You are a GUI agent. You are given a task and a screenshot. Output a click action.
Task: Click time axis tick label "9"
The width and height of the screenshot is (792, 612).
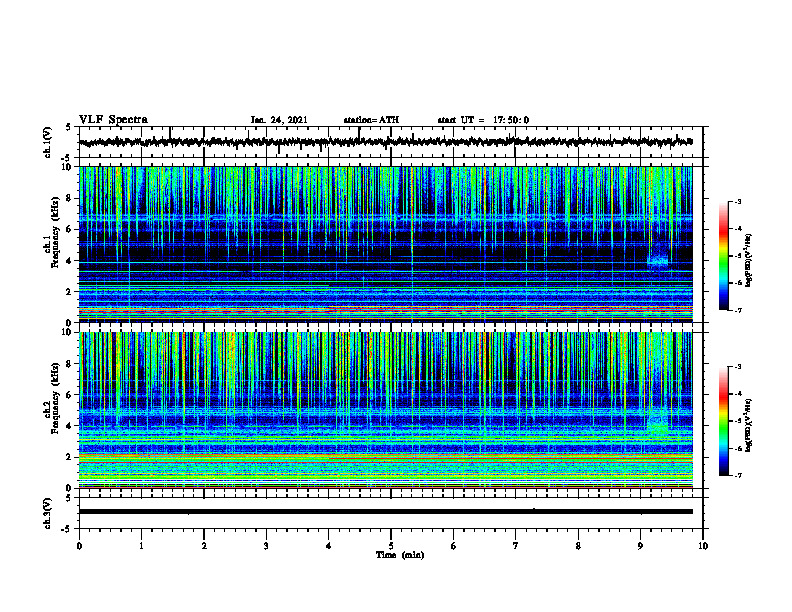click(x=640, y=546)
